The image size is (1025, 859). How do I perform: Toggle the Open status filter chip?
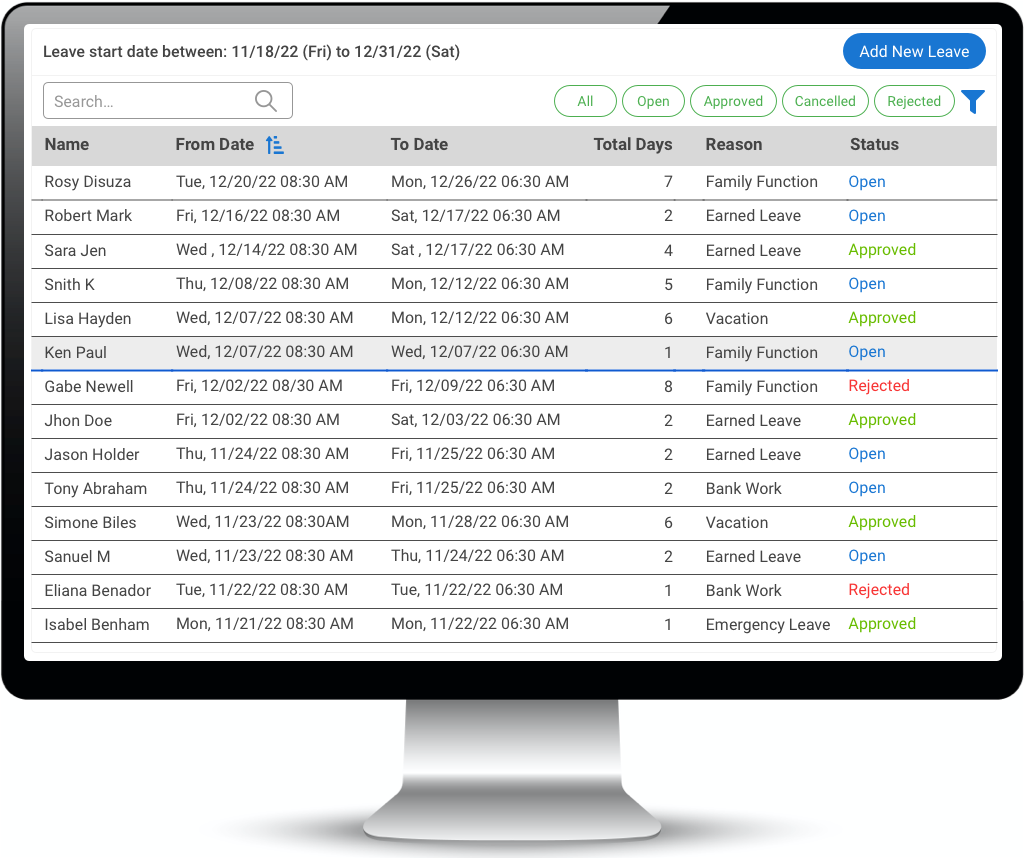(x=653, y=101)
